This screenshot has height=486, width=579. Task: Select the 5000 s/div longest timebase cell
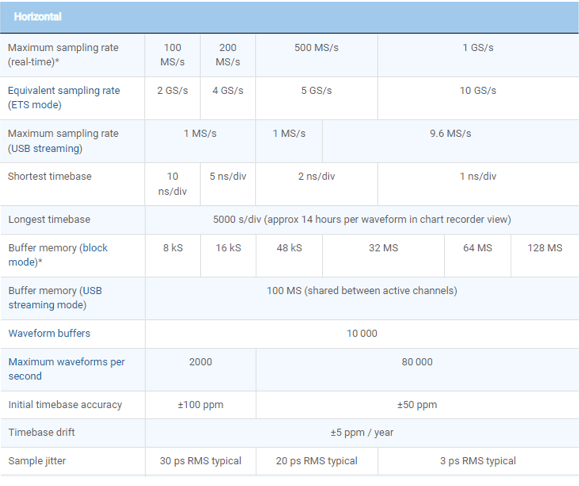362,220
